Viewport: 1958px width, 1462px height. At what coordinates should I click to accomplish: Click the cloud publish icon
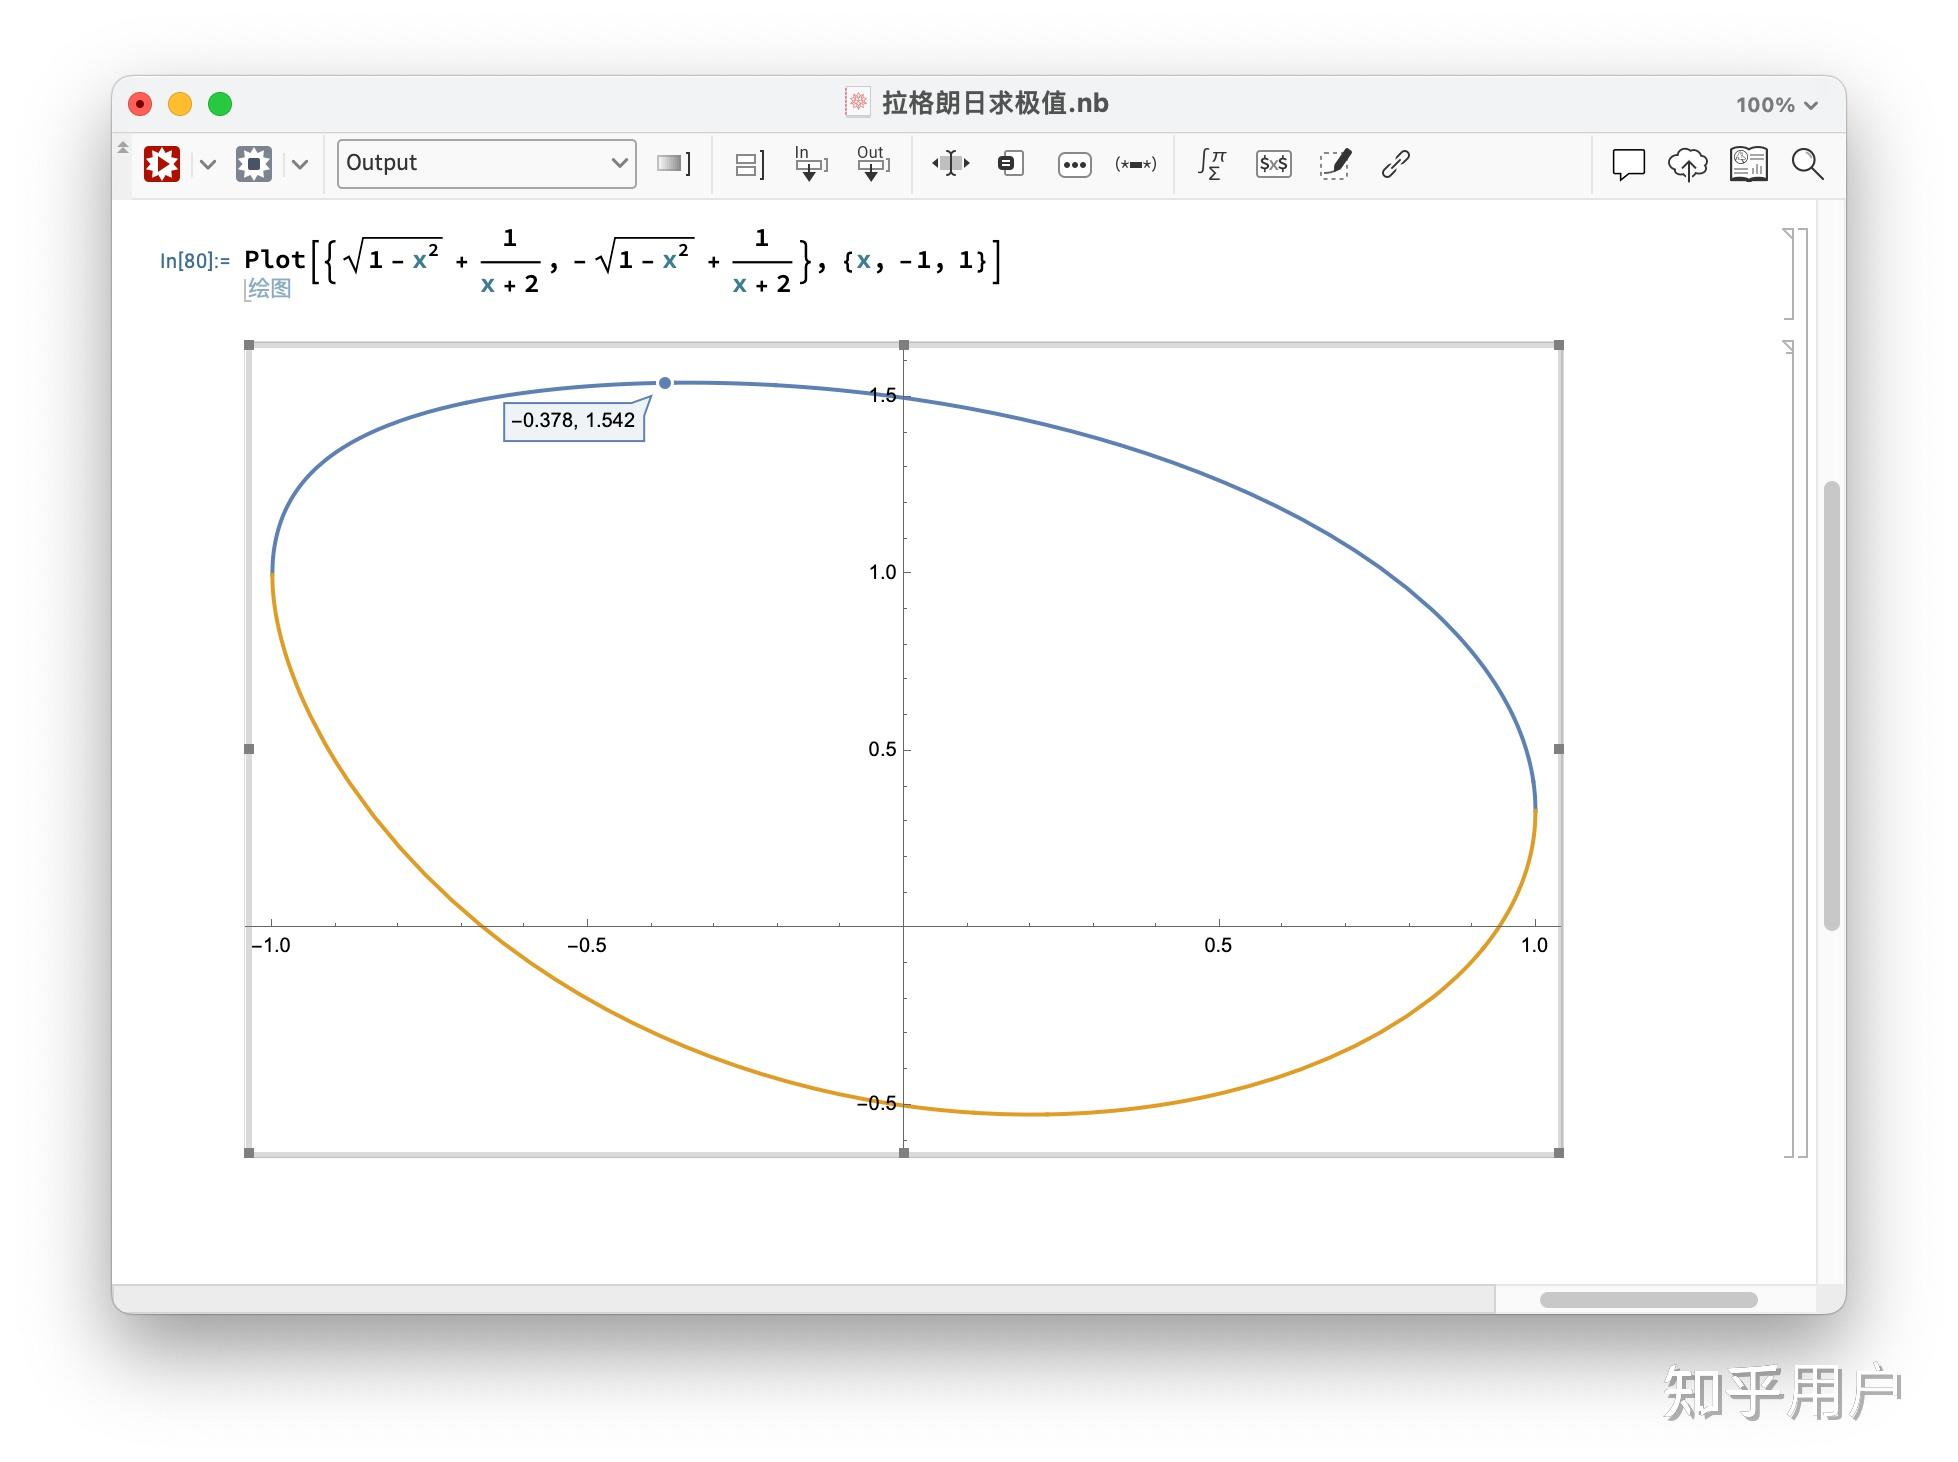[1687, 164]
